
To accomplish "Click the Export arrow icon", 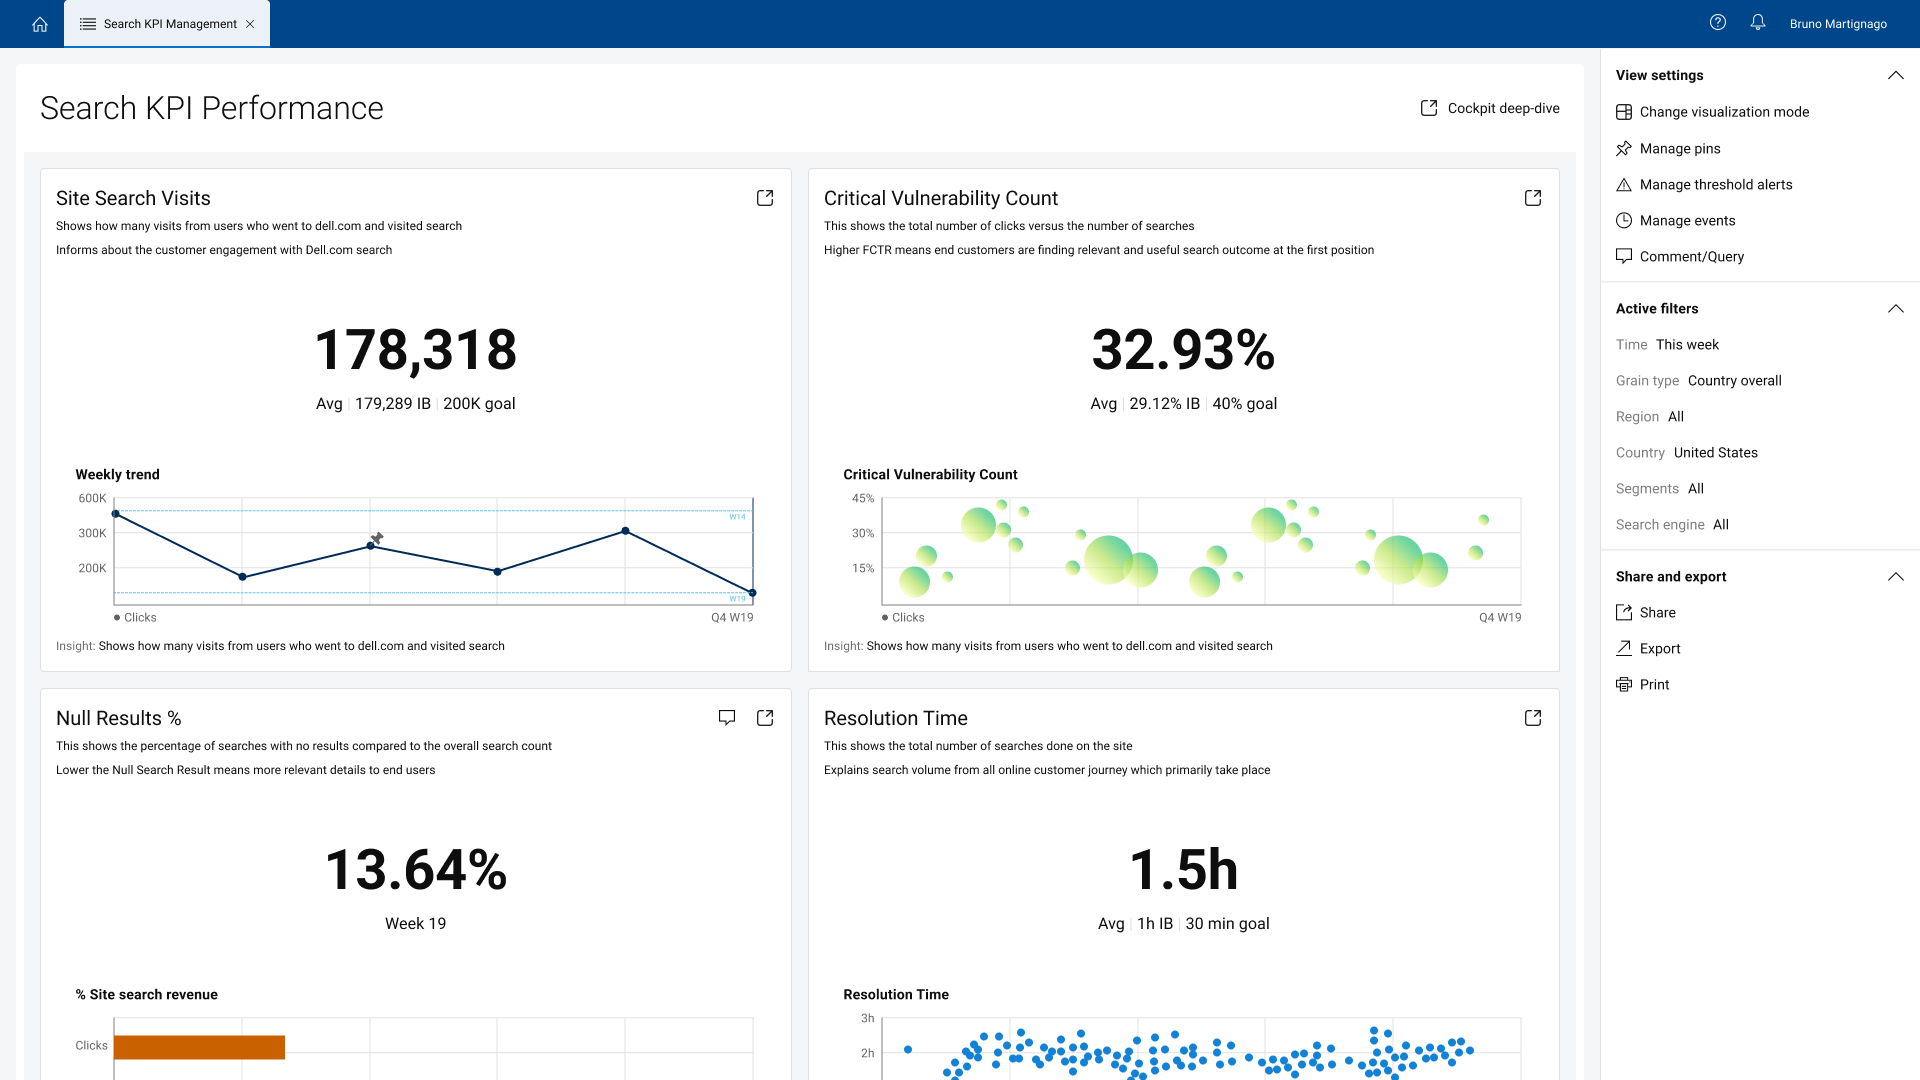I will pos(1624,648).
